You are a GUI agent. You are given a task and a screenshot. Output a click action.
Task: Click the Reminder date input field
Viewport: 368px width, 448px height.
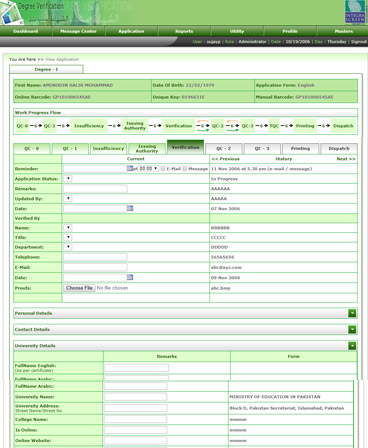coord(95,169)
